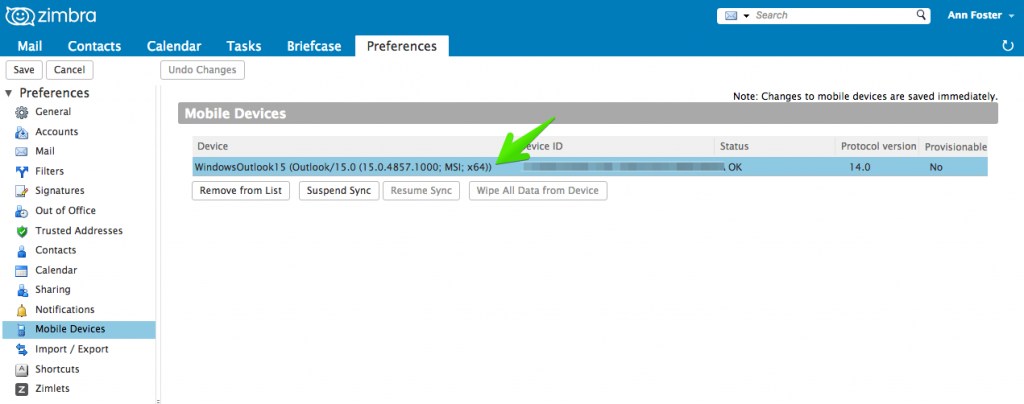Screen dimensions: 1024x404
Task: Collapse the Preferences tree
Action: 8,93
